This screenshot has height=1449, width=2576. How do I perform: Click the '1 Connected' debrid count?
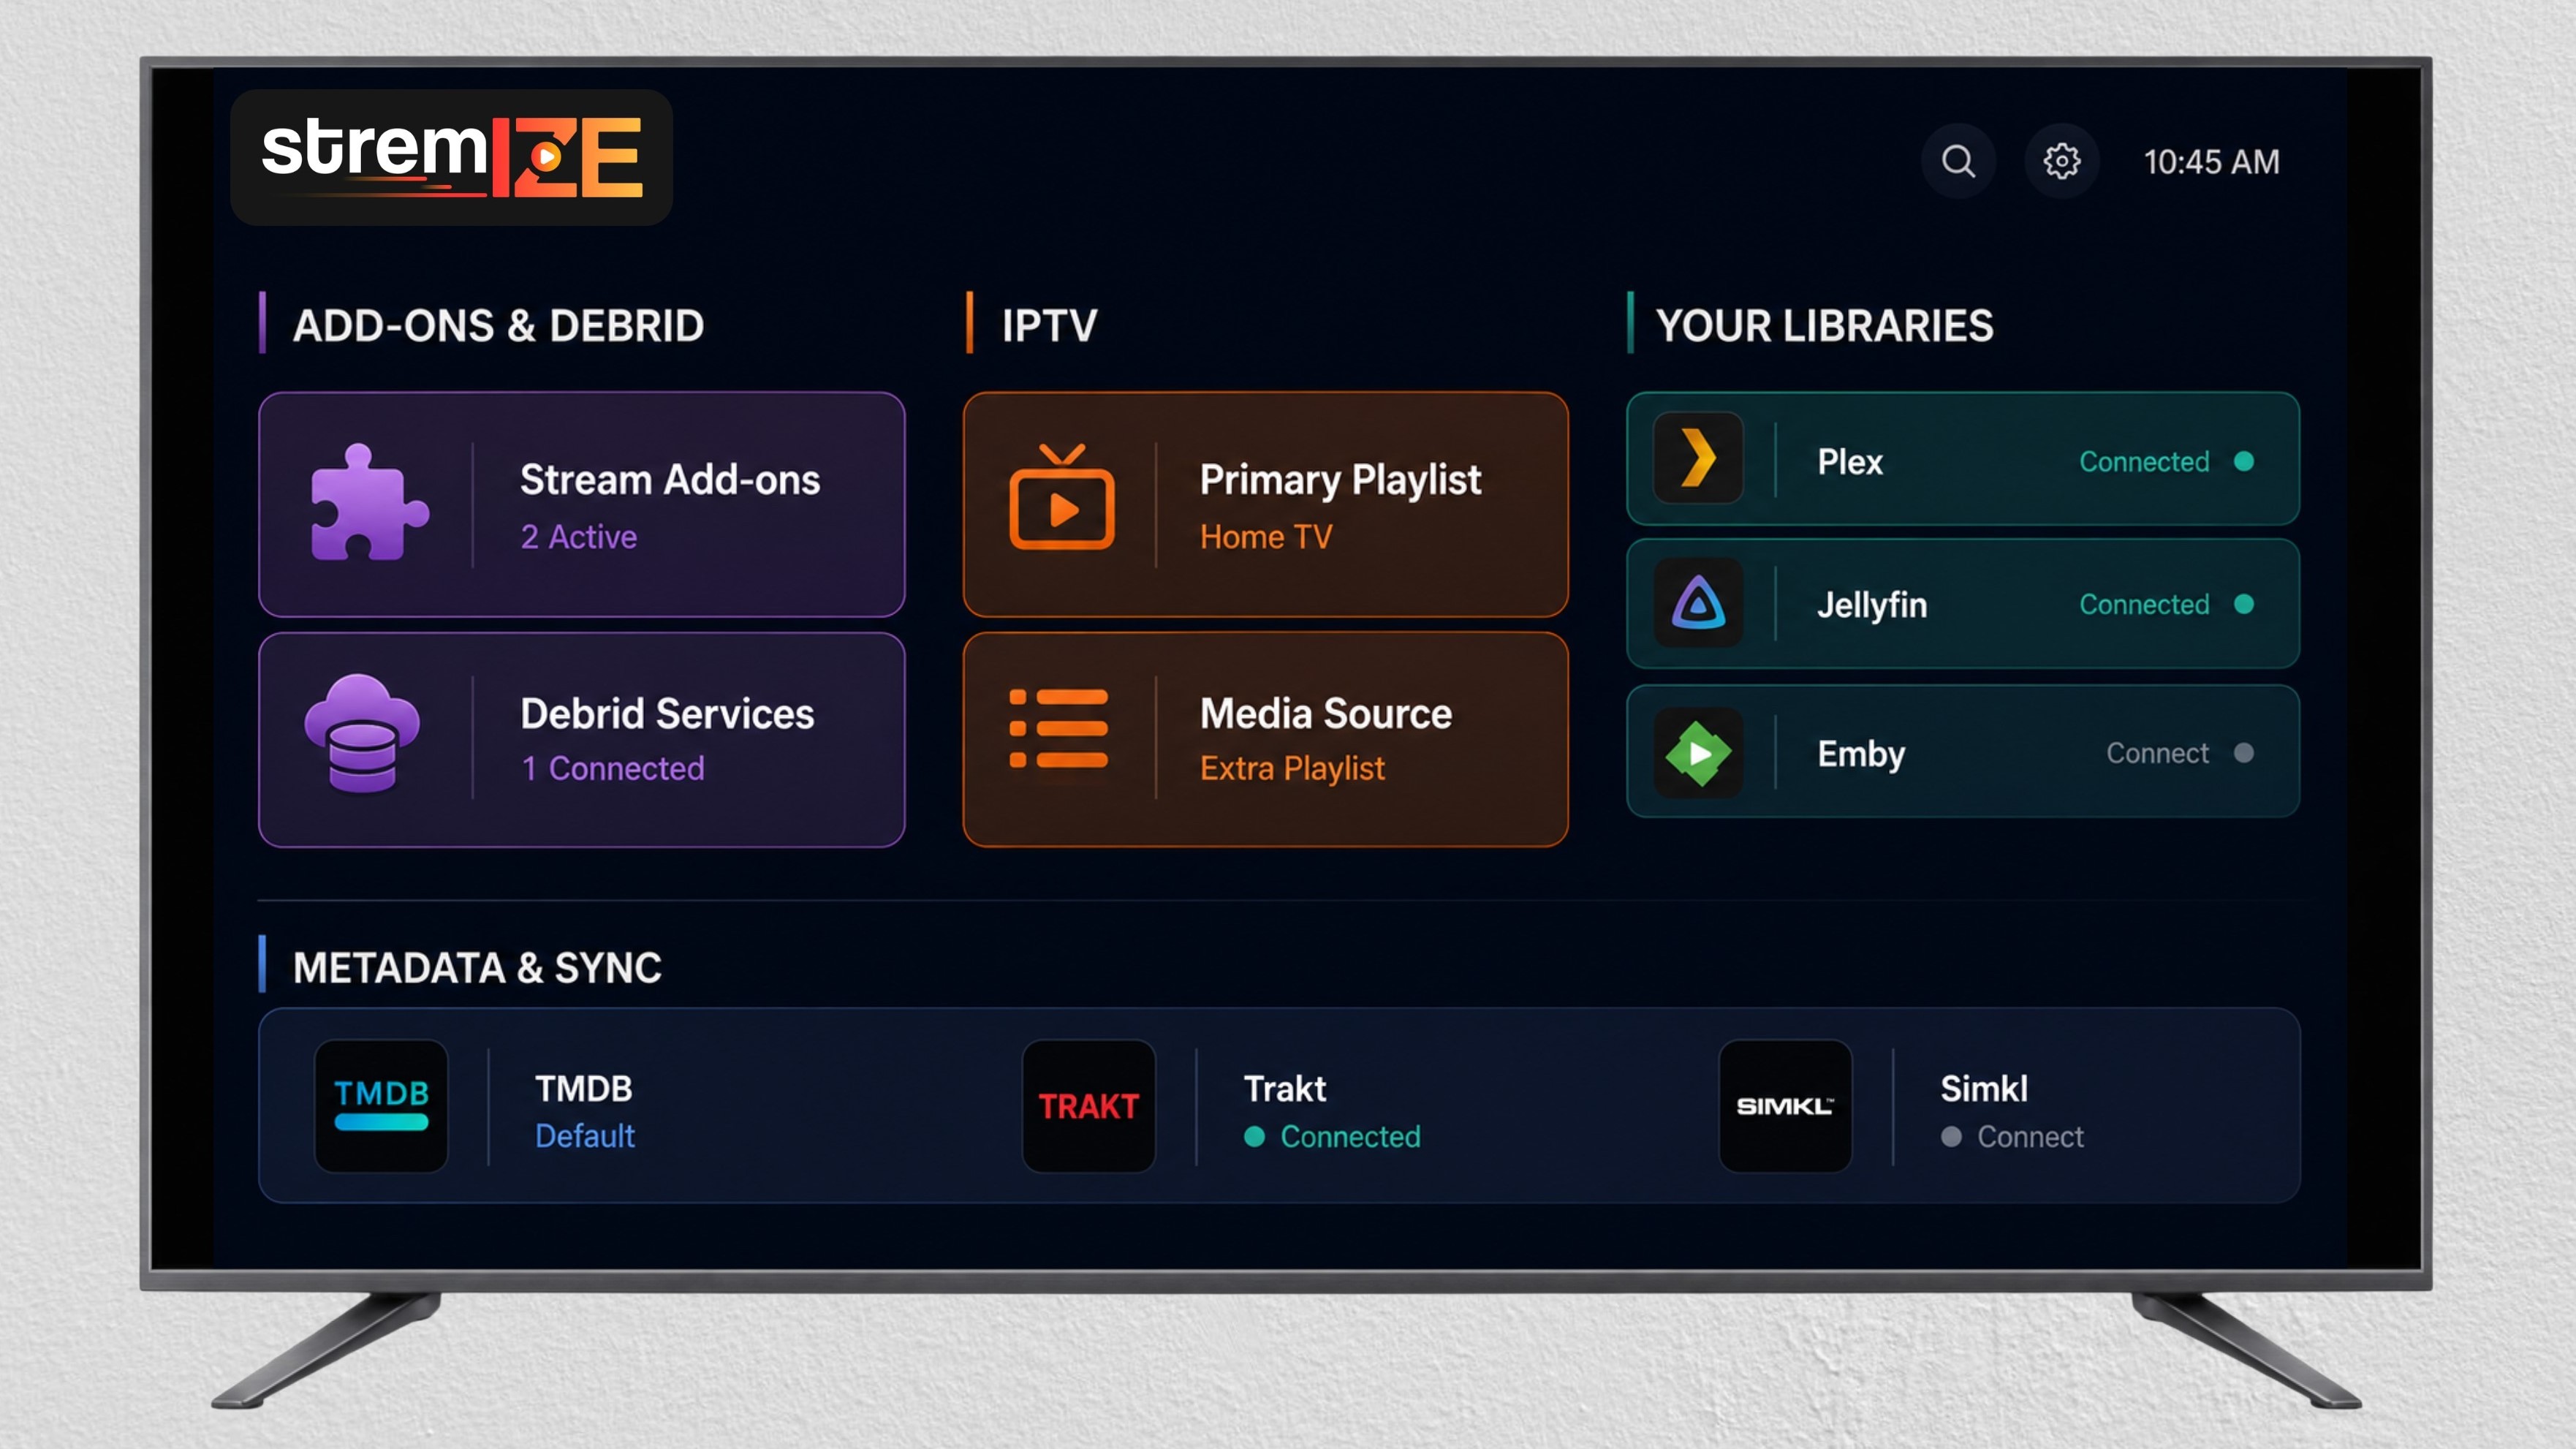tap(612, 768)
